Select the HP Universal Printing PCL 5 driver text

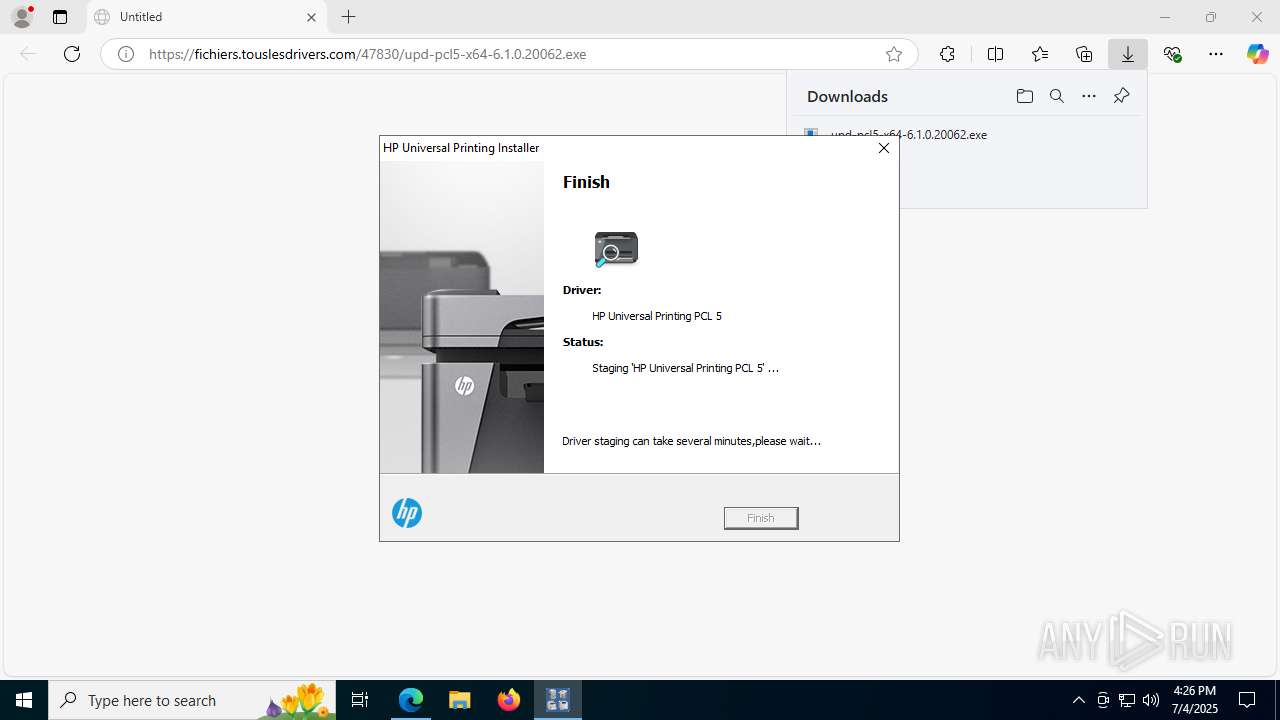(657, 316)
